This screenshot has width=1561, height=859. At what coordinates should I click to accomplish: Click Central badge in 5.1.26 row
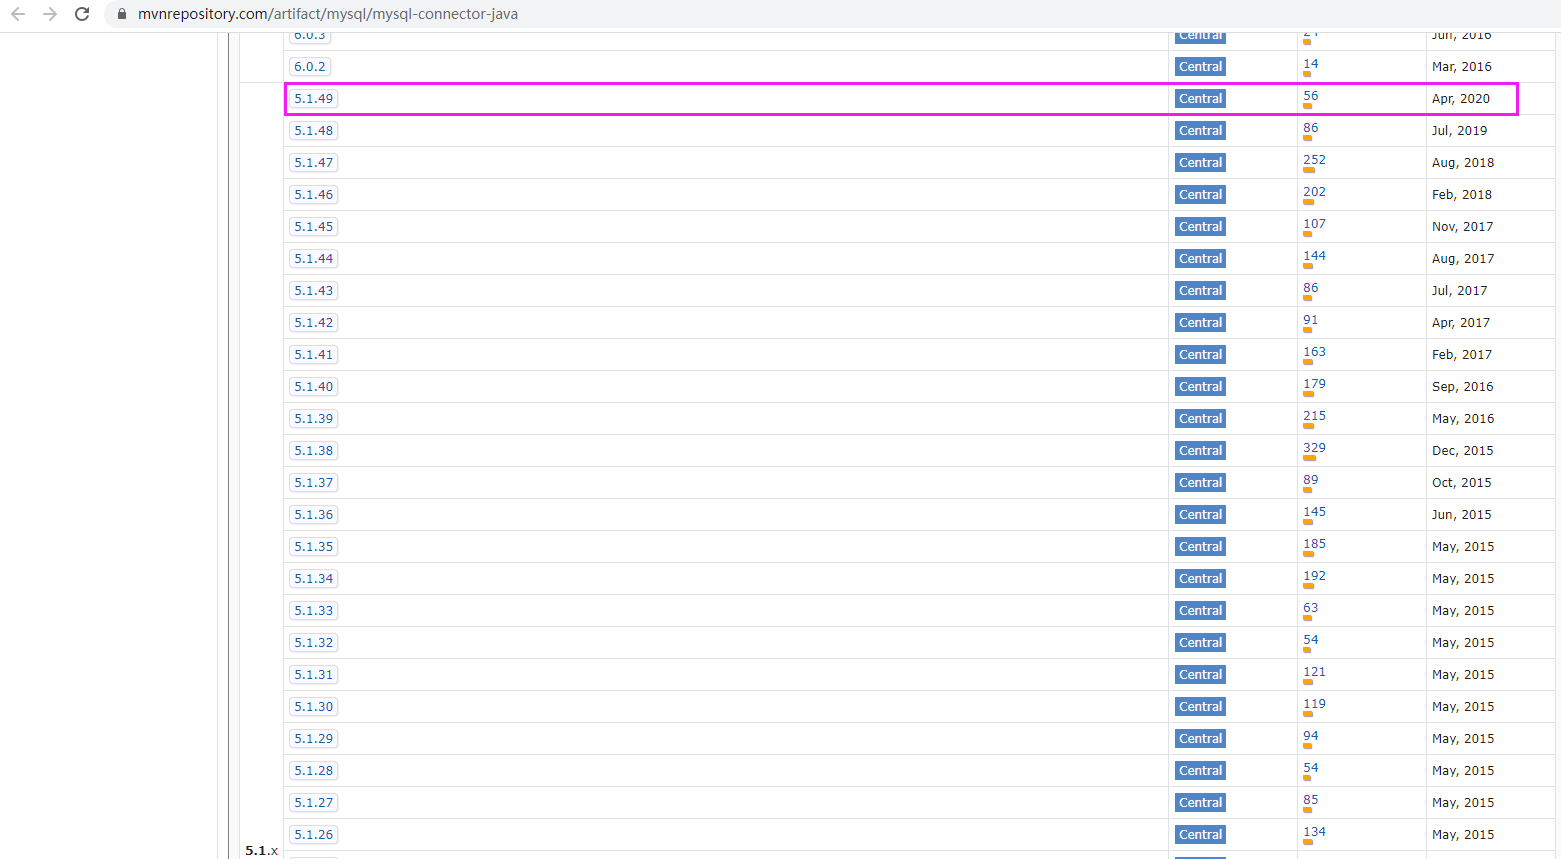pos(1200,835)
